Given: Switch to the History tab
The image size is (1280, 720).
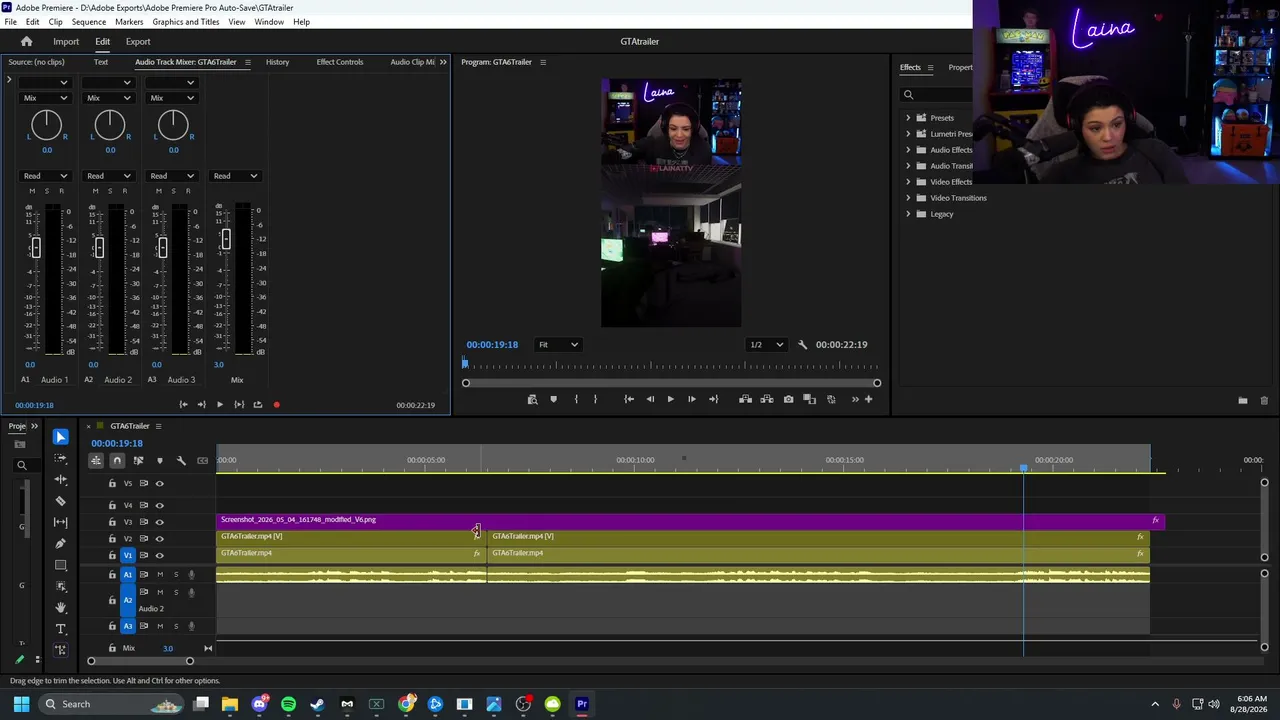Looking at the screenshot, I should tap(277, 62).
